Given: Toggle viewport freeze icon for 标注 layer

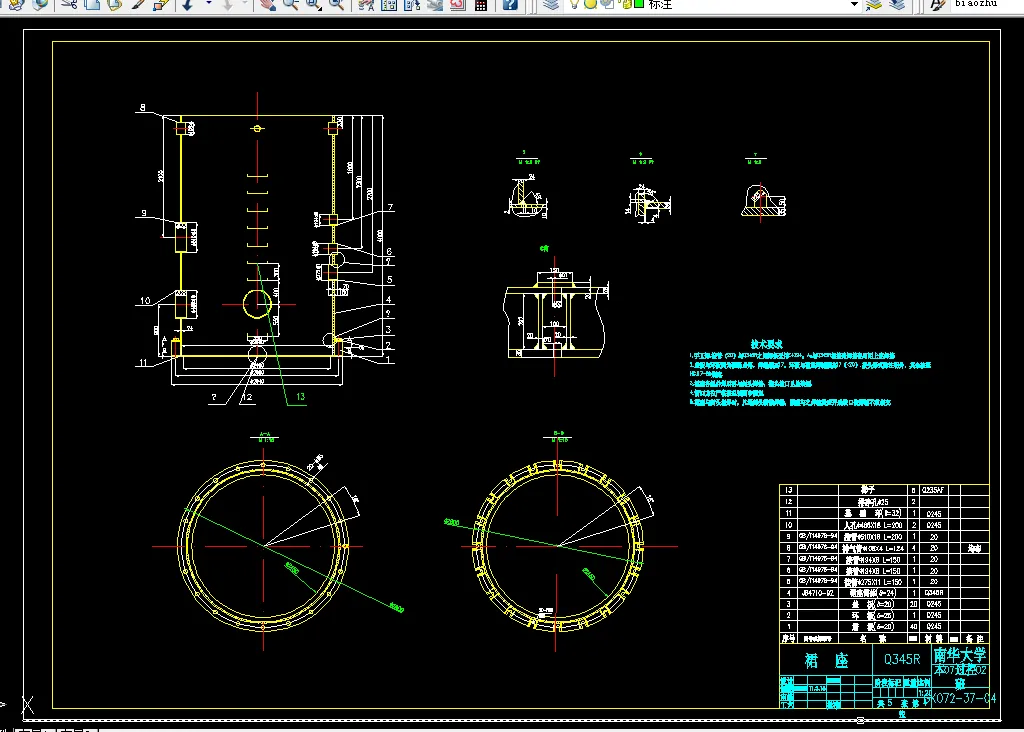Looking at the screenshot, I should [607, 4].
